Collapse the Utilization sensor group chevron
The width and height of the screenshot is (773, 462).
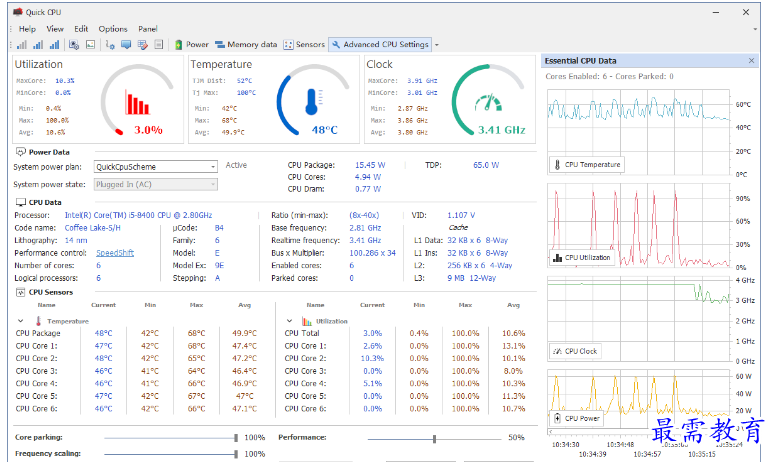[289, 321]
